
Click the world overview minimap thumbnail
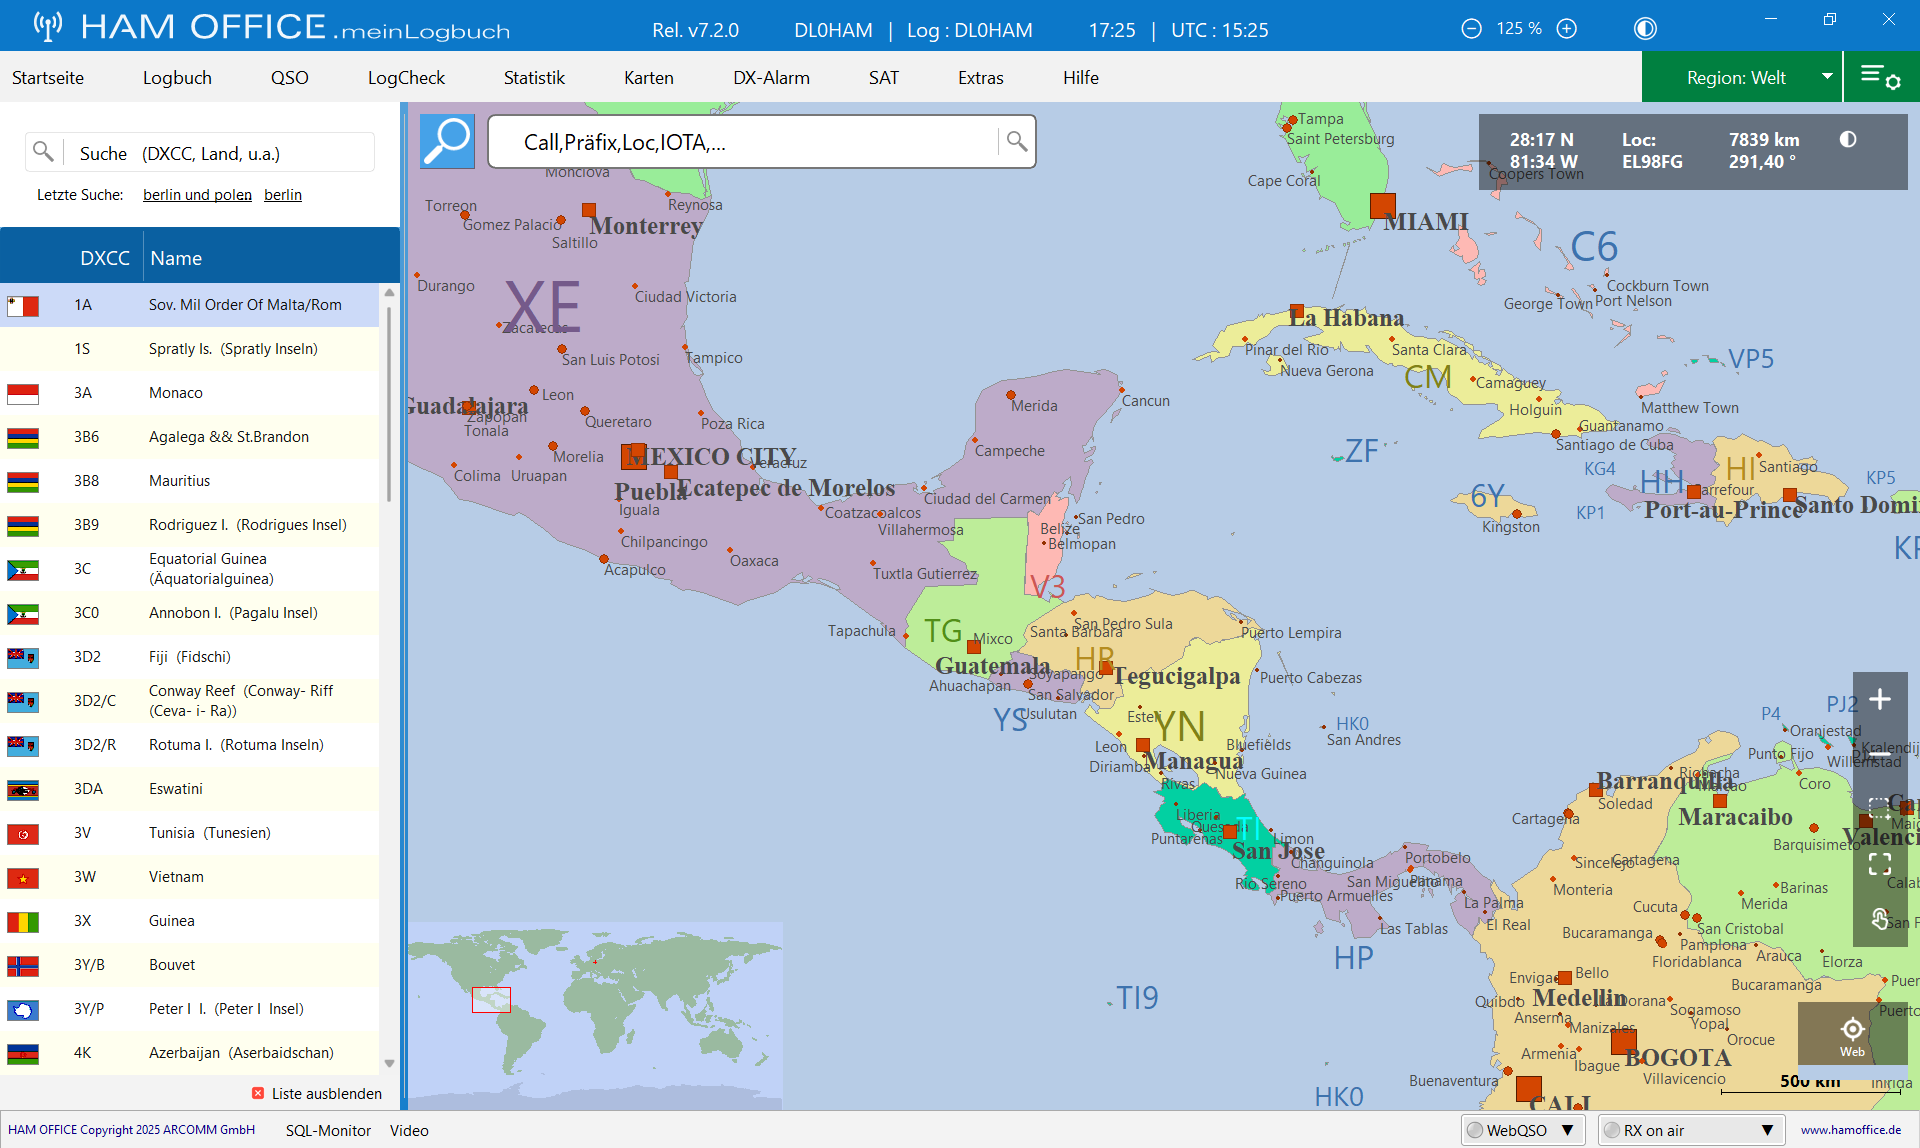[595, 1014]
